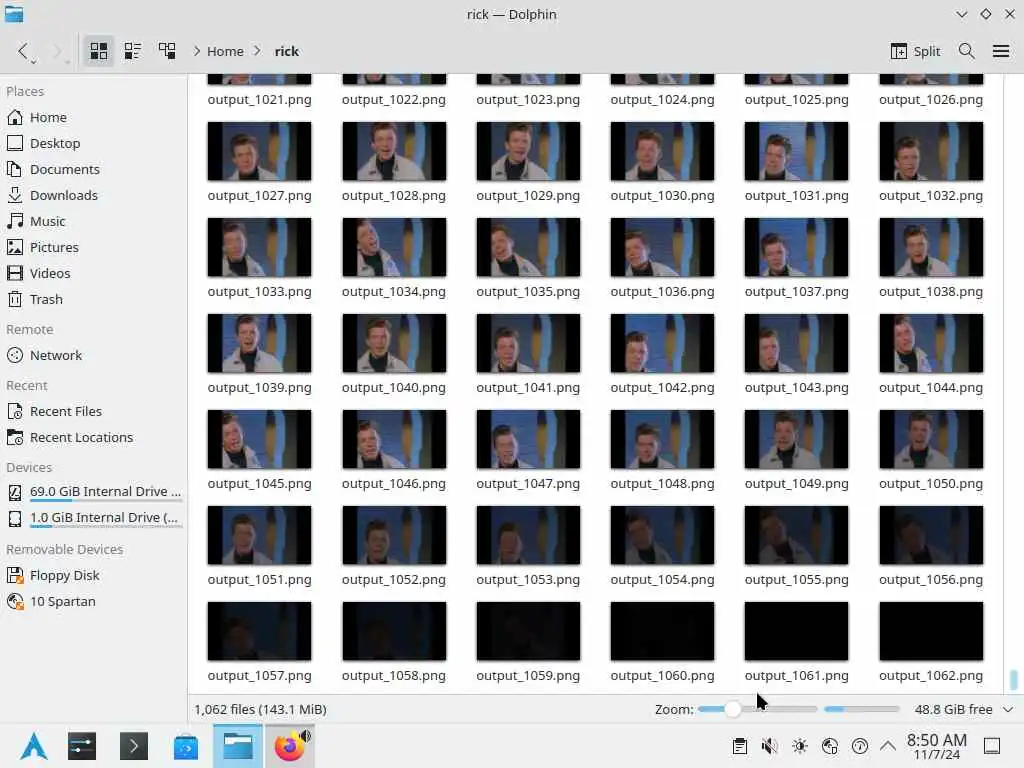This screenshot has width=1024, height=768.
Task: Switch to Firefox in the taskbar
Action: tap(289, 746)
